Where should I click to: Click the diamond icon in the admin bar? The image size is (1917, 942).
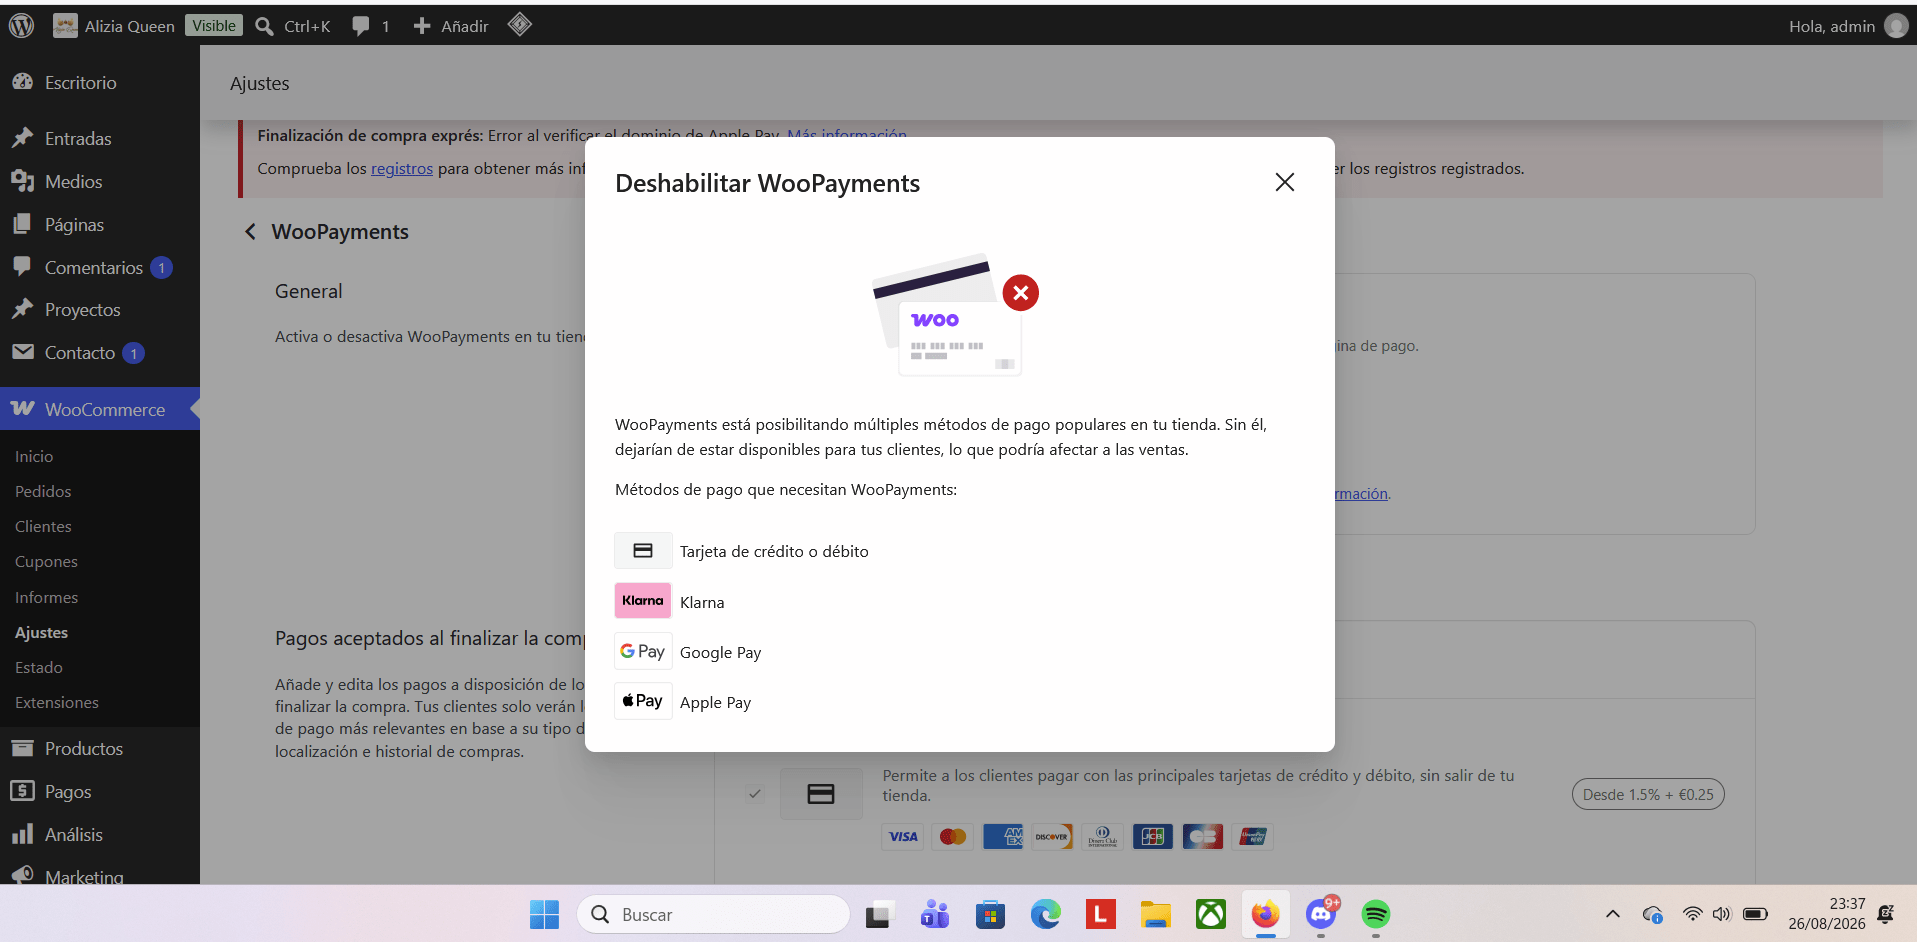519,25
